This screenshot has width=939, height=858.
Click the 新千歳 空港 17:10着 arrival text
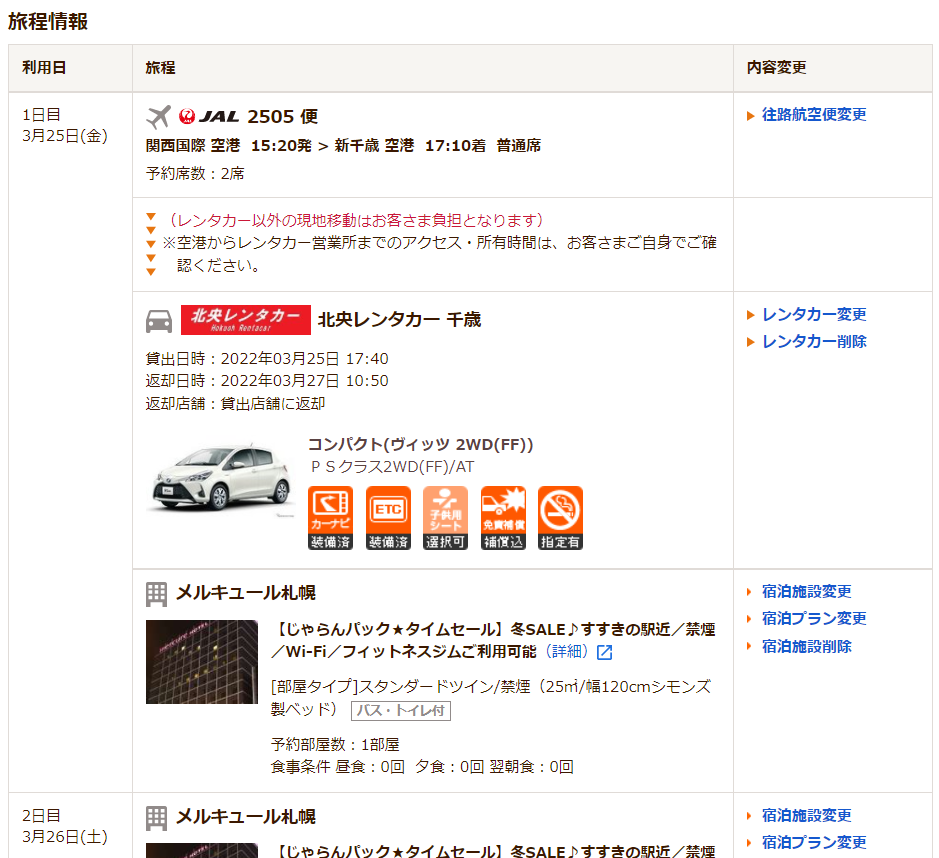[410, 145]
